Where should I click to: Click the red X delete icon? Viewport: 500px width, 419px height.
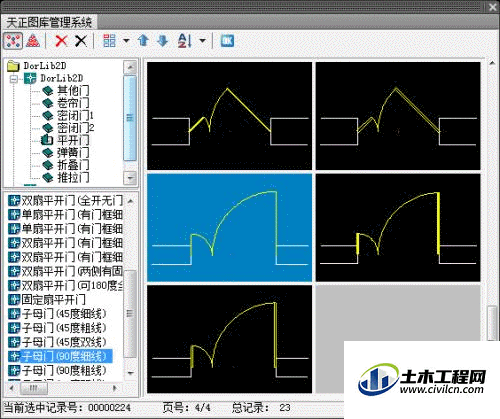tap(61, 41)
